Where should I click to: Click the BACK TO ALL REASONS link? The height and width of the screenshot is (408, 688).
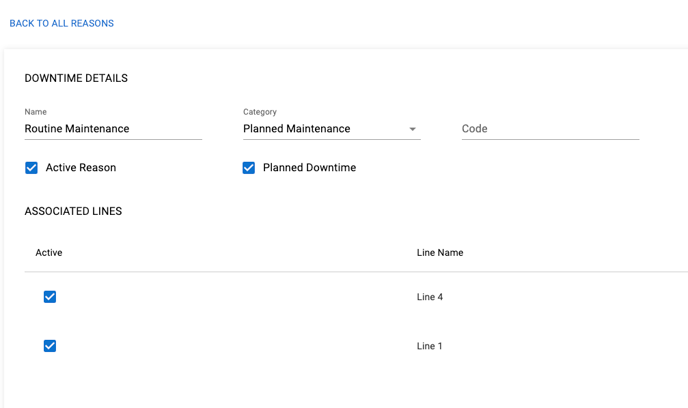61,23
